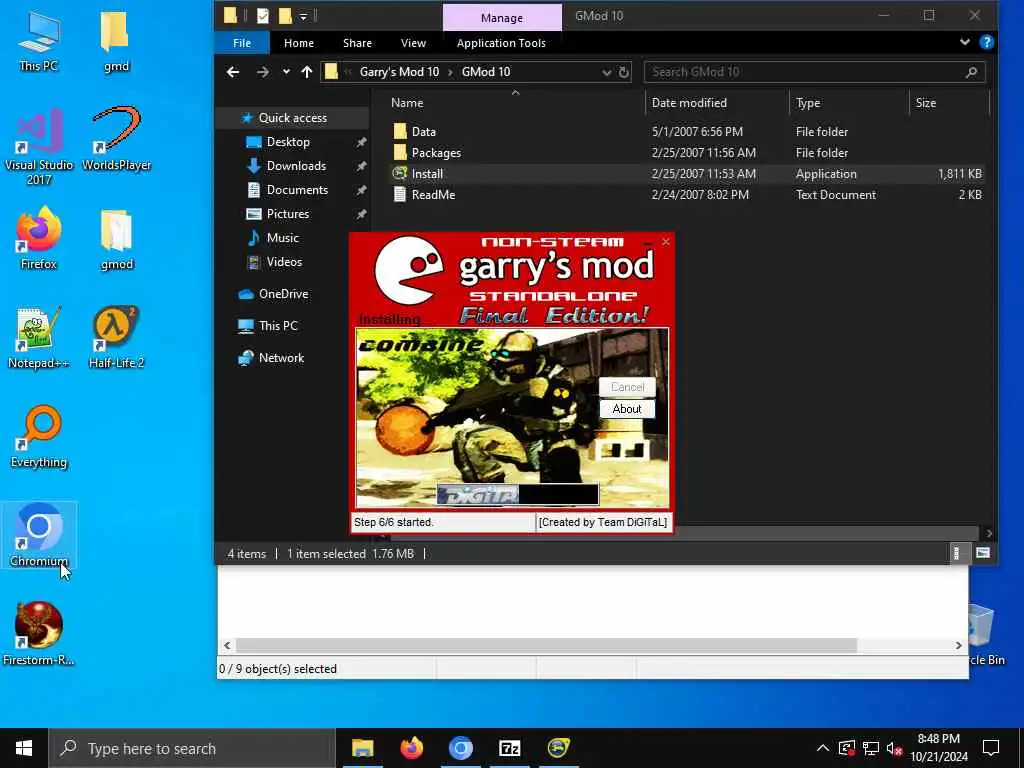This screenshot has width=1024, height=768.
Task: Expand the ribbon with the chevron
Action: pos(965,42)
